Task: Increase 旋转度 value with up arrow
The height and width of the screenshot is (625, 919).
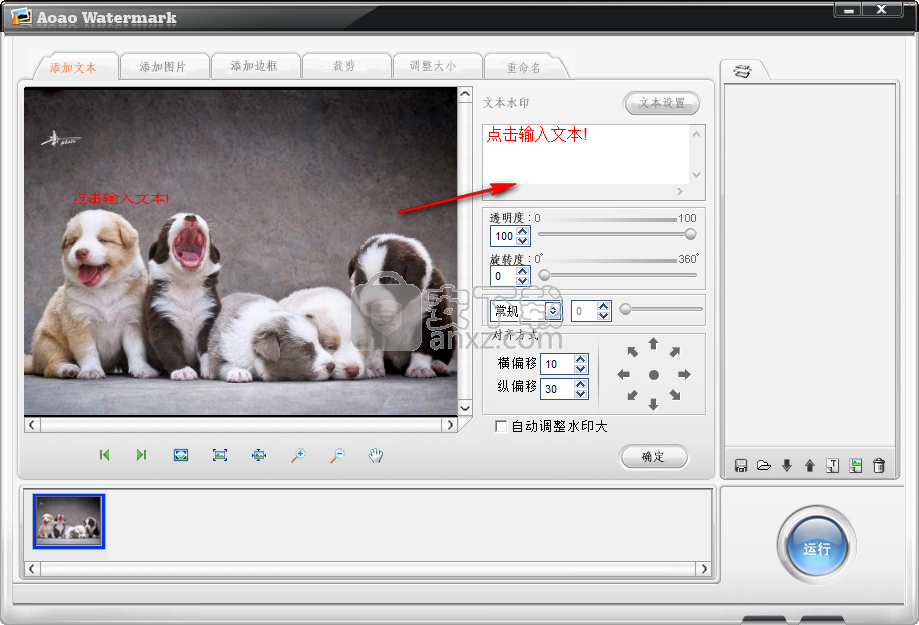Action: point(523,271)
